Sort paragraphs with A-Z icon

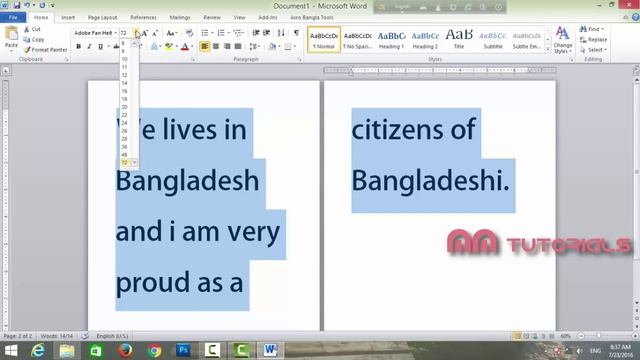coord(281,33)
